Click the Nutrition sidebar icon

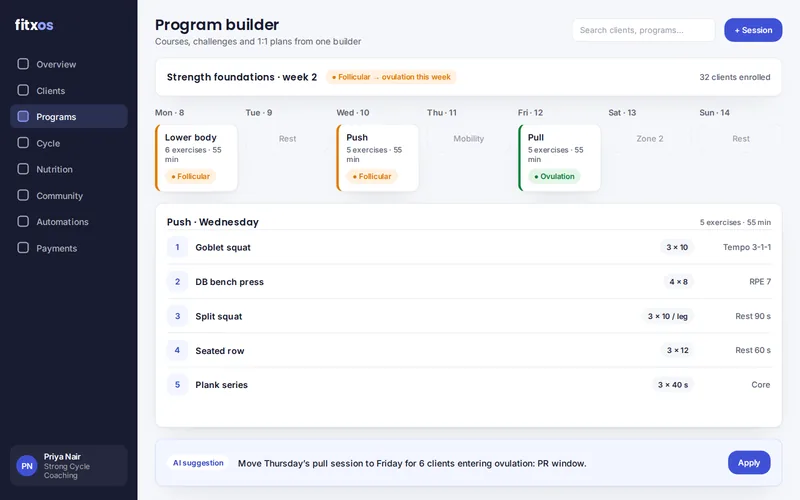tap(23, 169)
